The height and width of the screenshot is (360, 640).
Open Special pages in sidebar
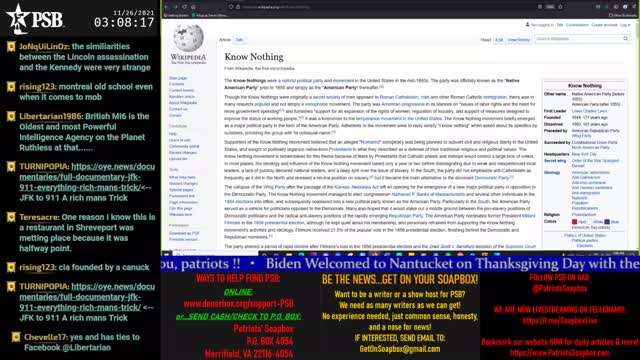click(x=181, y=190)
